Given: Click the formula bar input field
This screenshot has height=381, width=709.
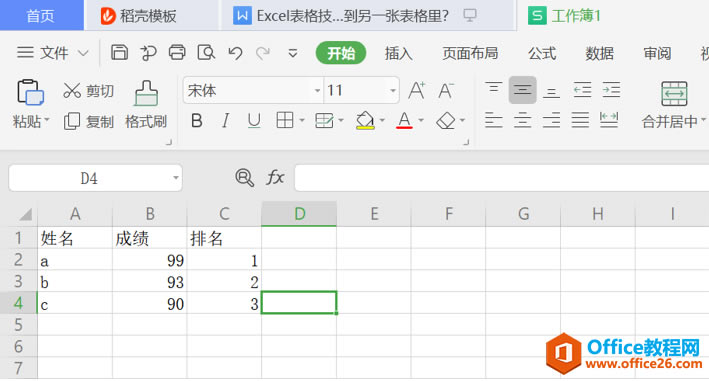Looking at the screenshot, I should (501, 178).
